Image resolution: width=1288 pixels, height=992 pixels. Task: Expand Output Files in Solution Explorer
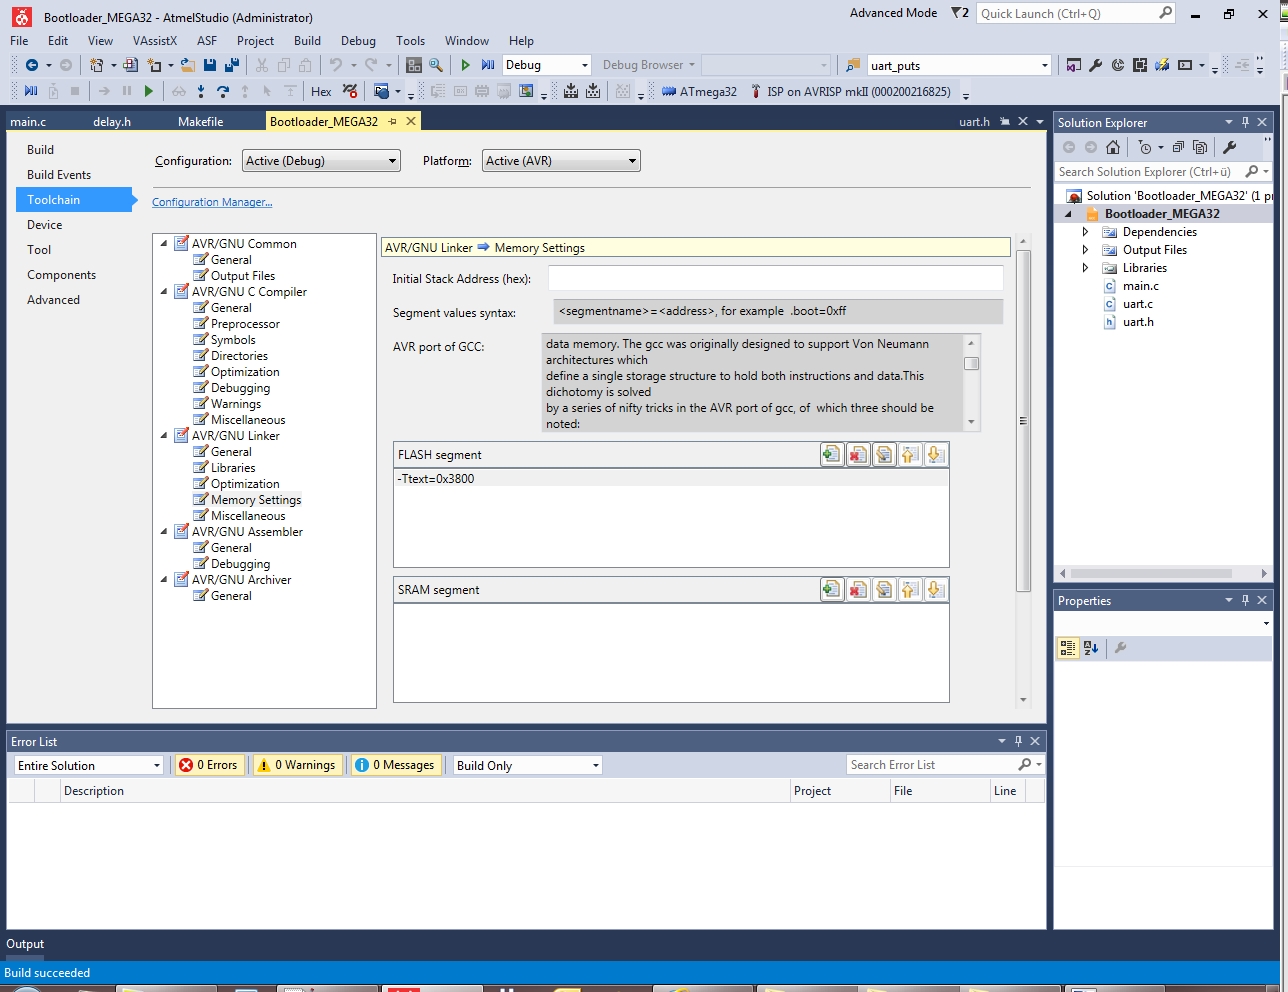tap(1085, 250)
